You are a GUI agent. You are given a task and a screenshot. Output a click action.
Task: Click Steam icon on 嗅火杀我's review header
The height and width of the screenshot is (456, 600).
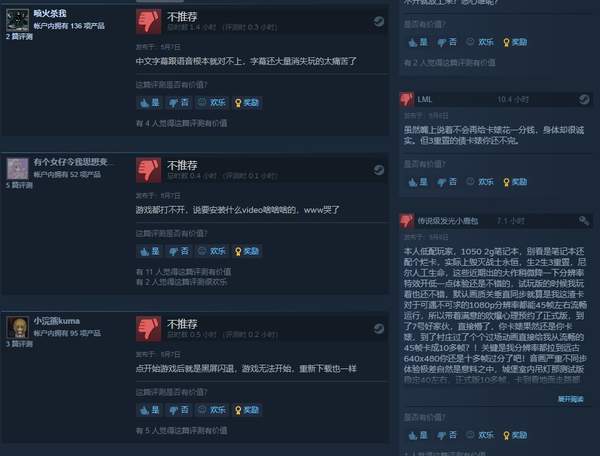coord(378,21)
